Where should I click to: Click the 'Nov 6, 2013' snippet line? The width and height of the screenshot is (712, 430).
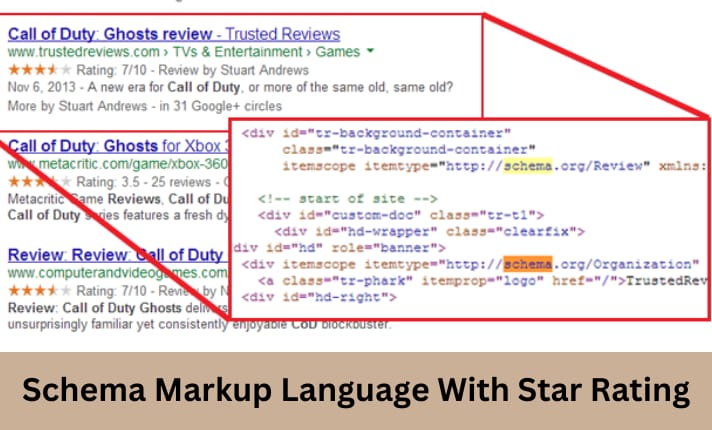click(230, 87)
